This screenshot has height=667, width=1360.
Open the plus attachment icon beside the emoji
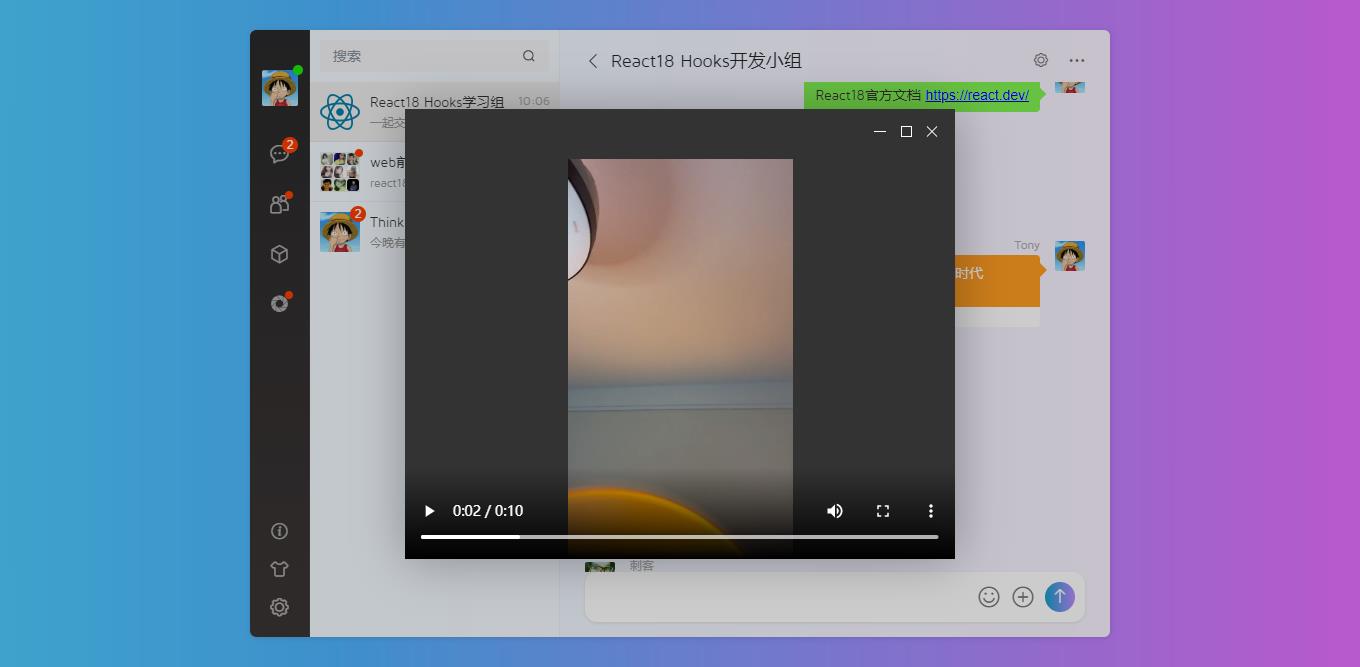[x=1023, y=596]
